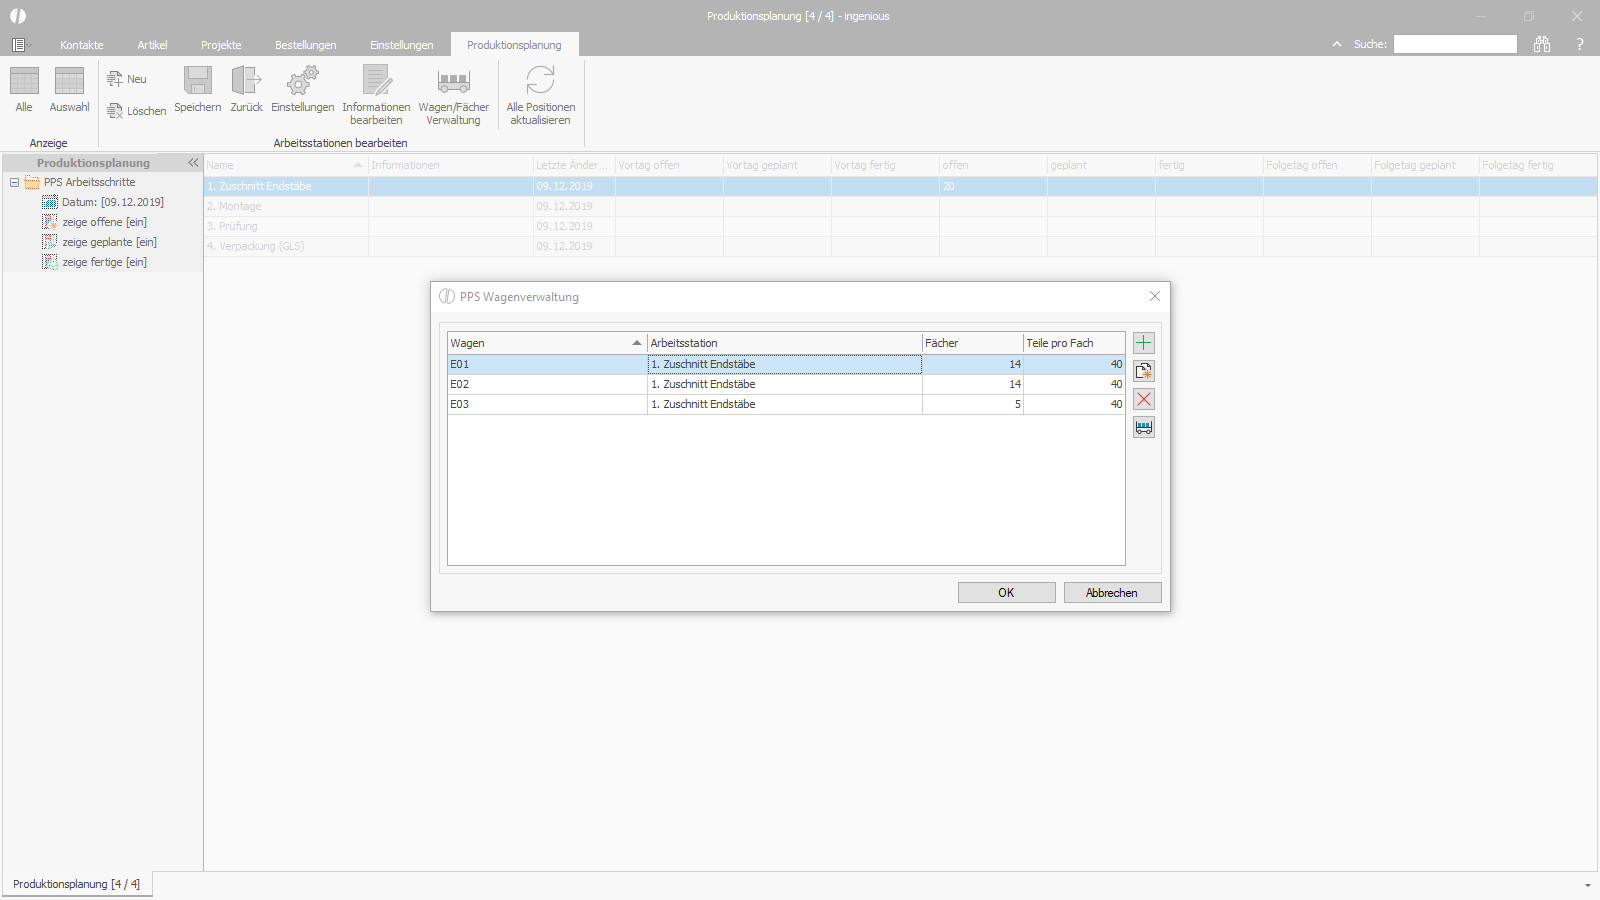Click the wagon icon in dialog sidebar

pos(1144,427)
